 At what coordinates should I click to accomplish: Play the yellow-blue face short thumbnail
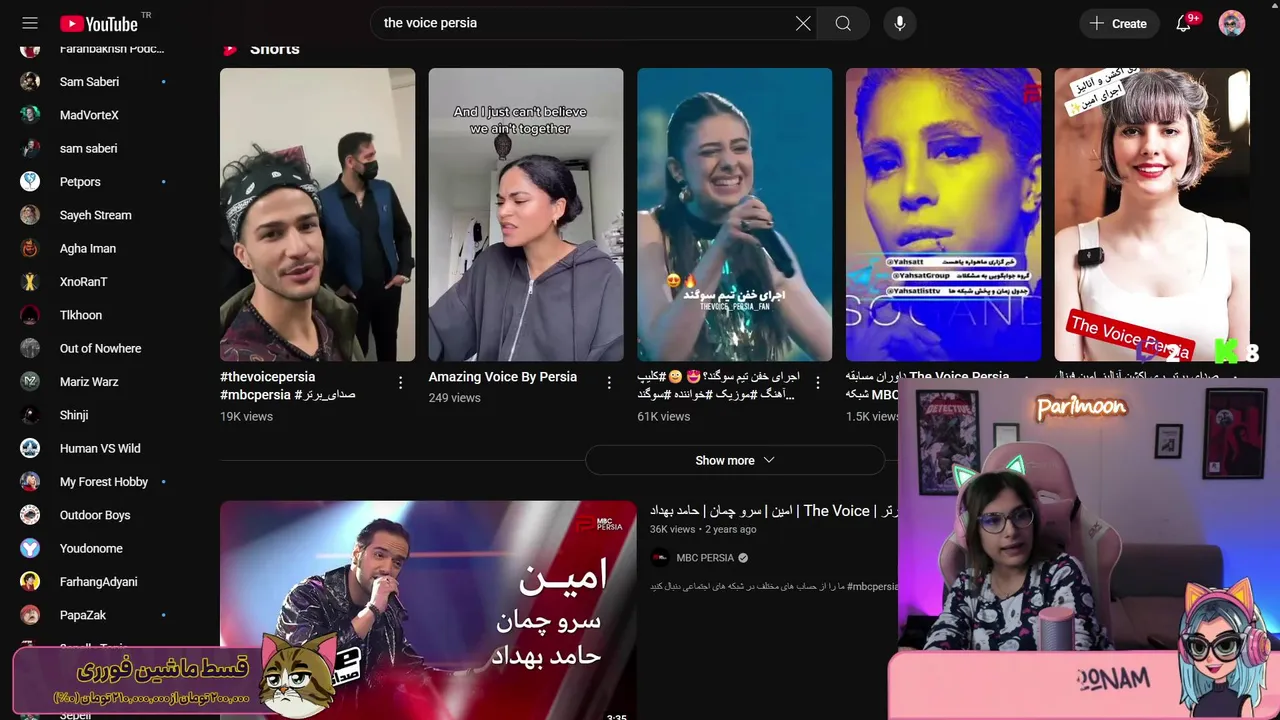click(943, 214)
